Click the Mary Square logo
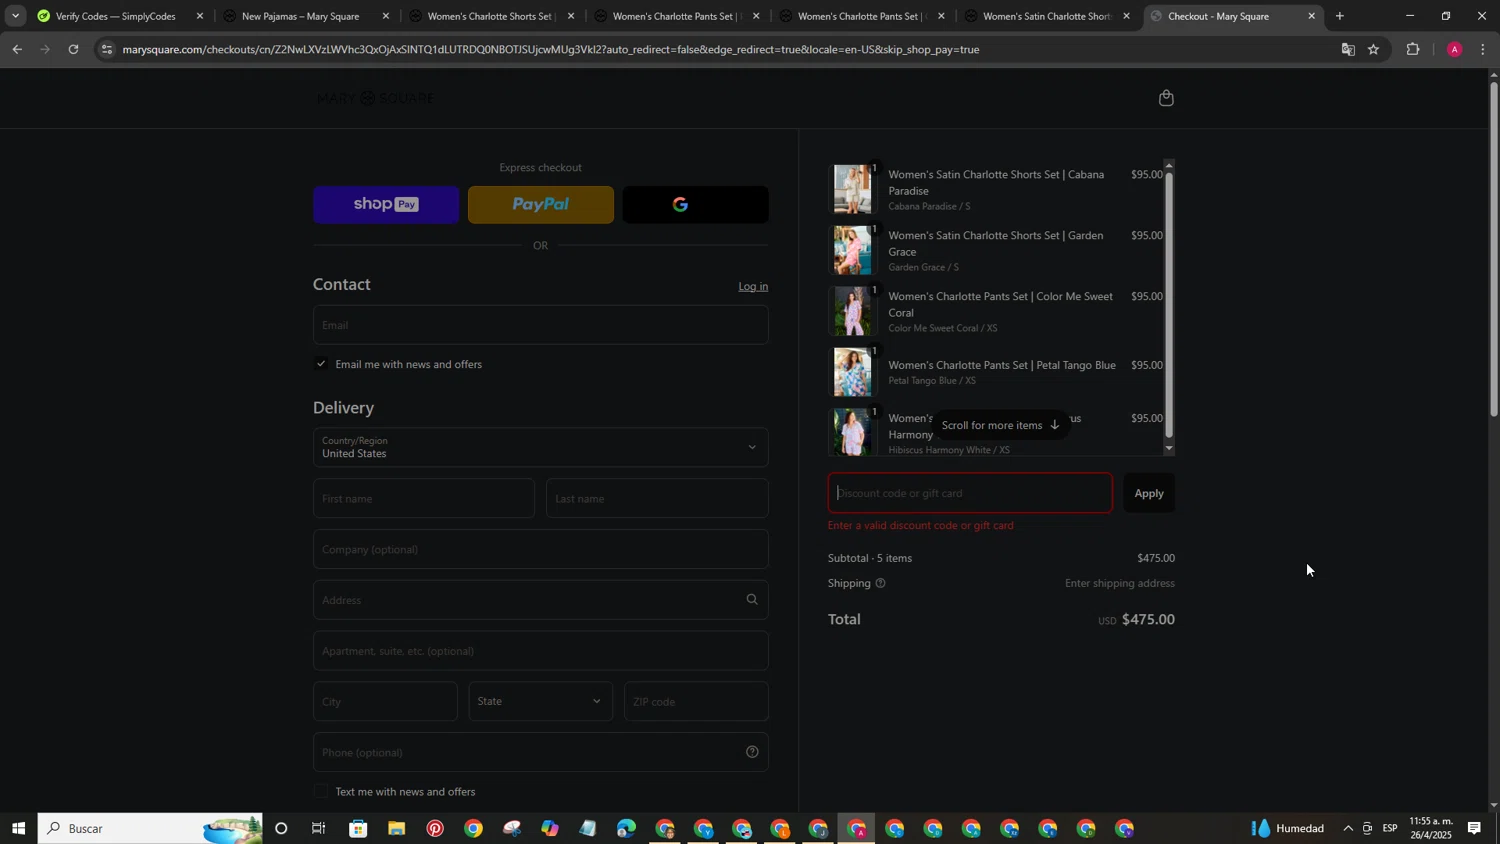The width and height of the screenshot is (1500, 844). (376, 98)
